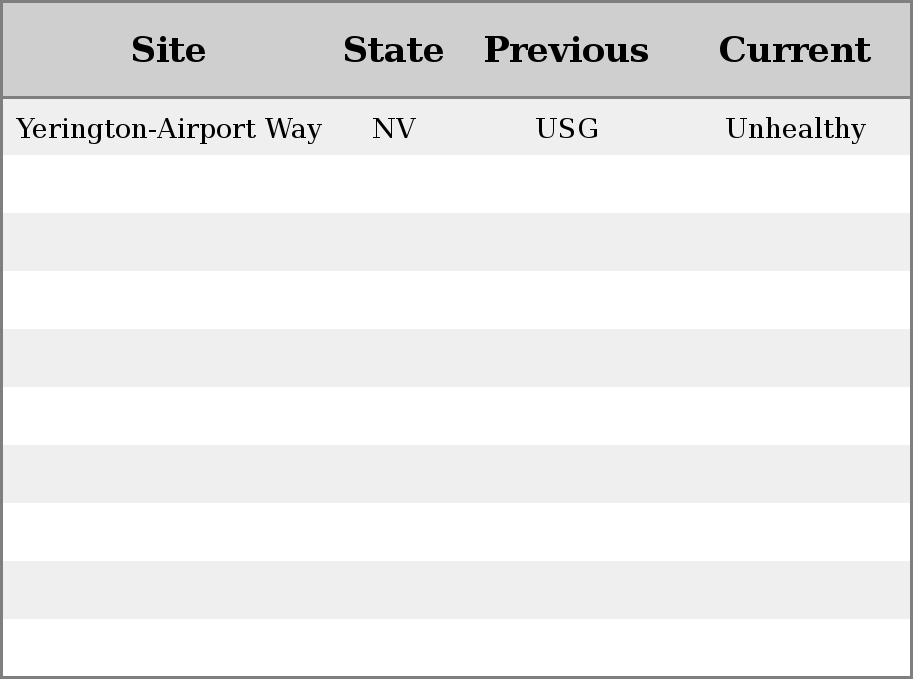Select the Yerington-Airport Way site cell
Viewport: 913px width, 679px height.
(168, 128)
